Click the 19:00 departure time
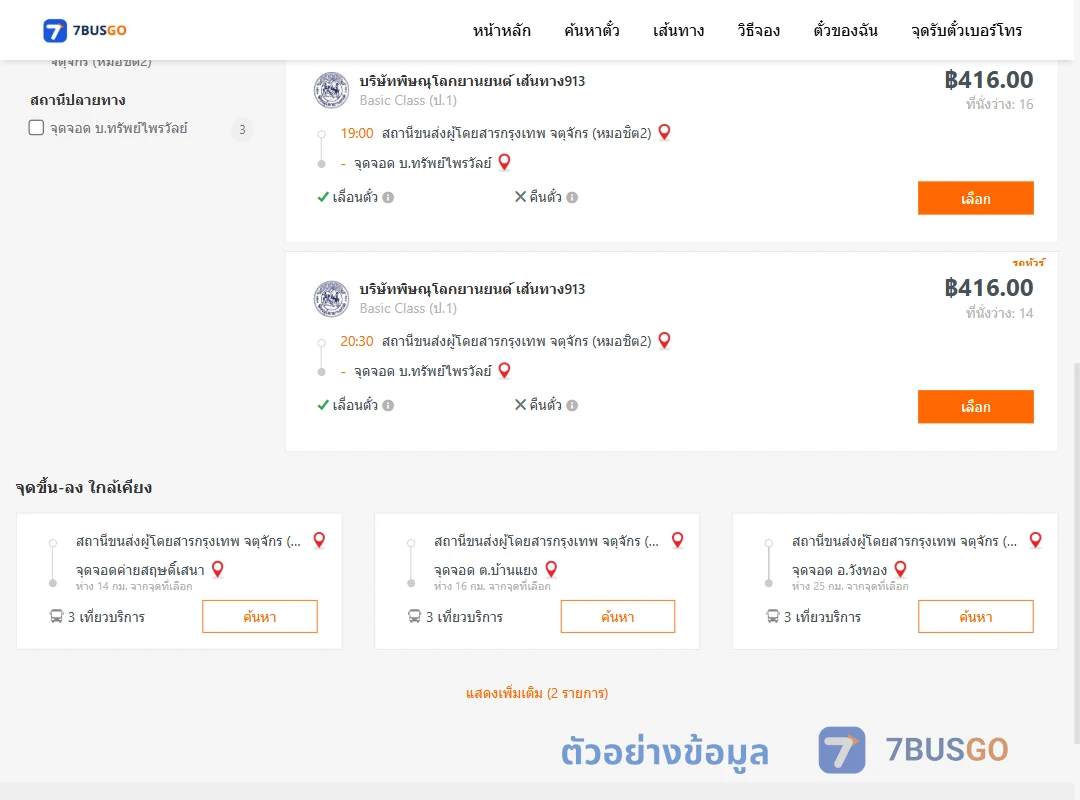This screenshot has height=800, width=1080. [357, 133]
